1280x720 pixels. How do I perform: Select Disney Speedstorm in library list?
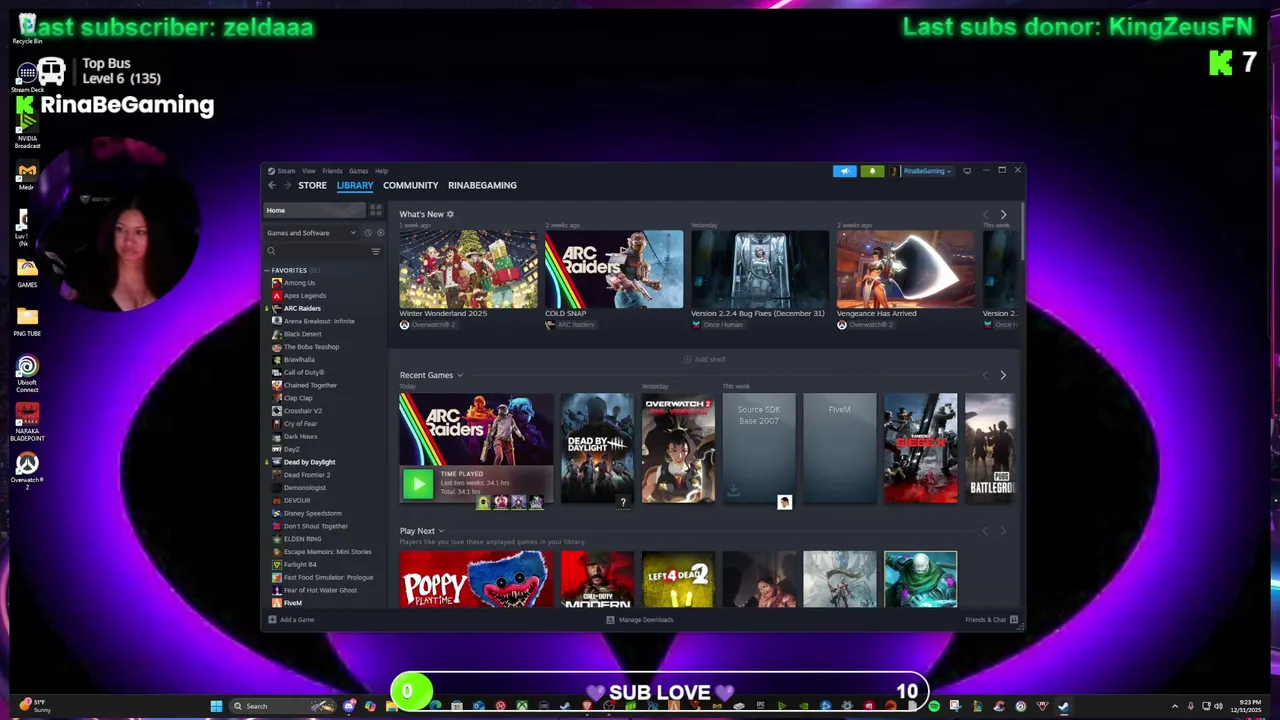pos(312,513)
